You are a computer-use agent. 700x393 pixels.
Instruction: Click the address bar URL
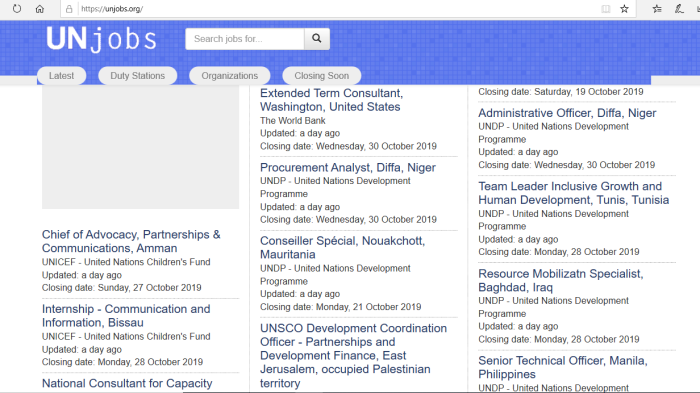click(112, 9)
